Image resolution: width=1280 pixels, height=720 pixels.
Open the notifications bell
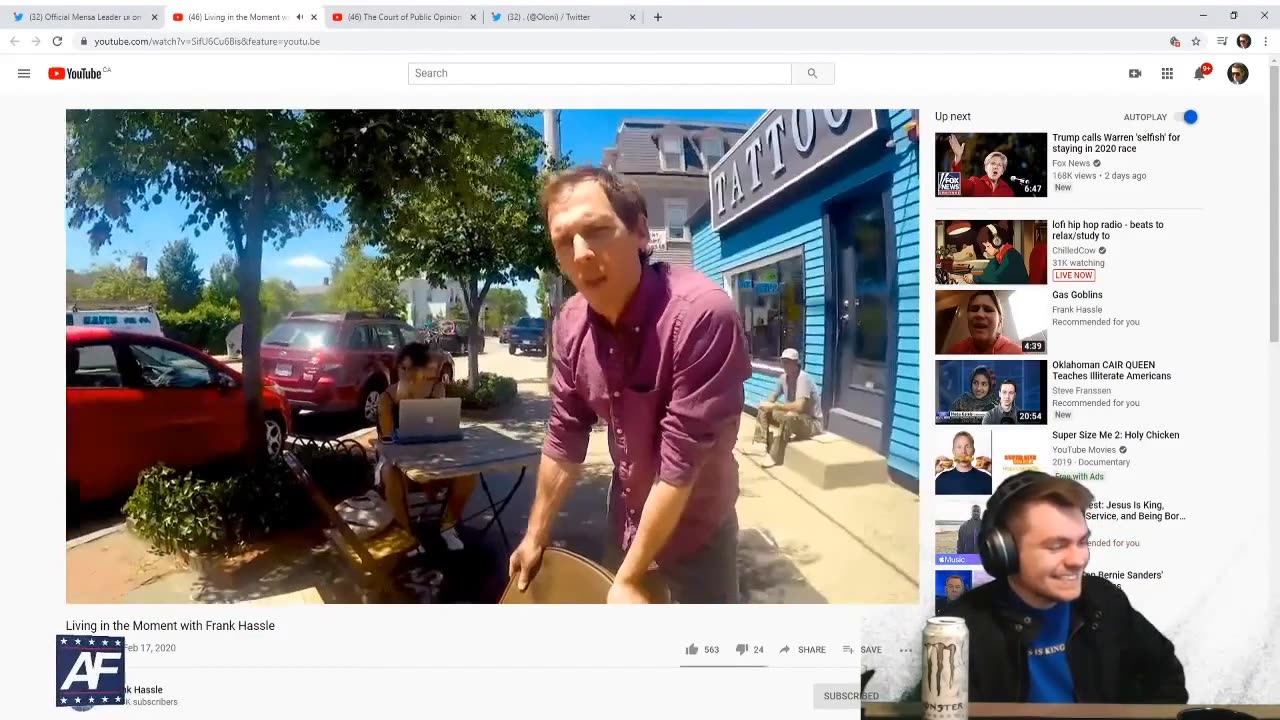(1200, 73)
